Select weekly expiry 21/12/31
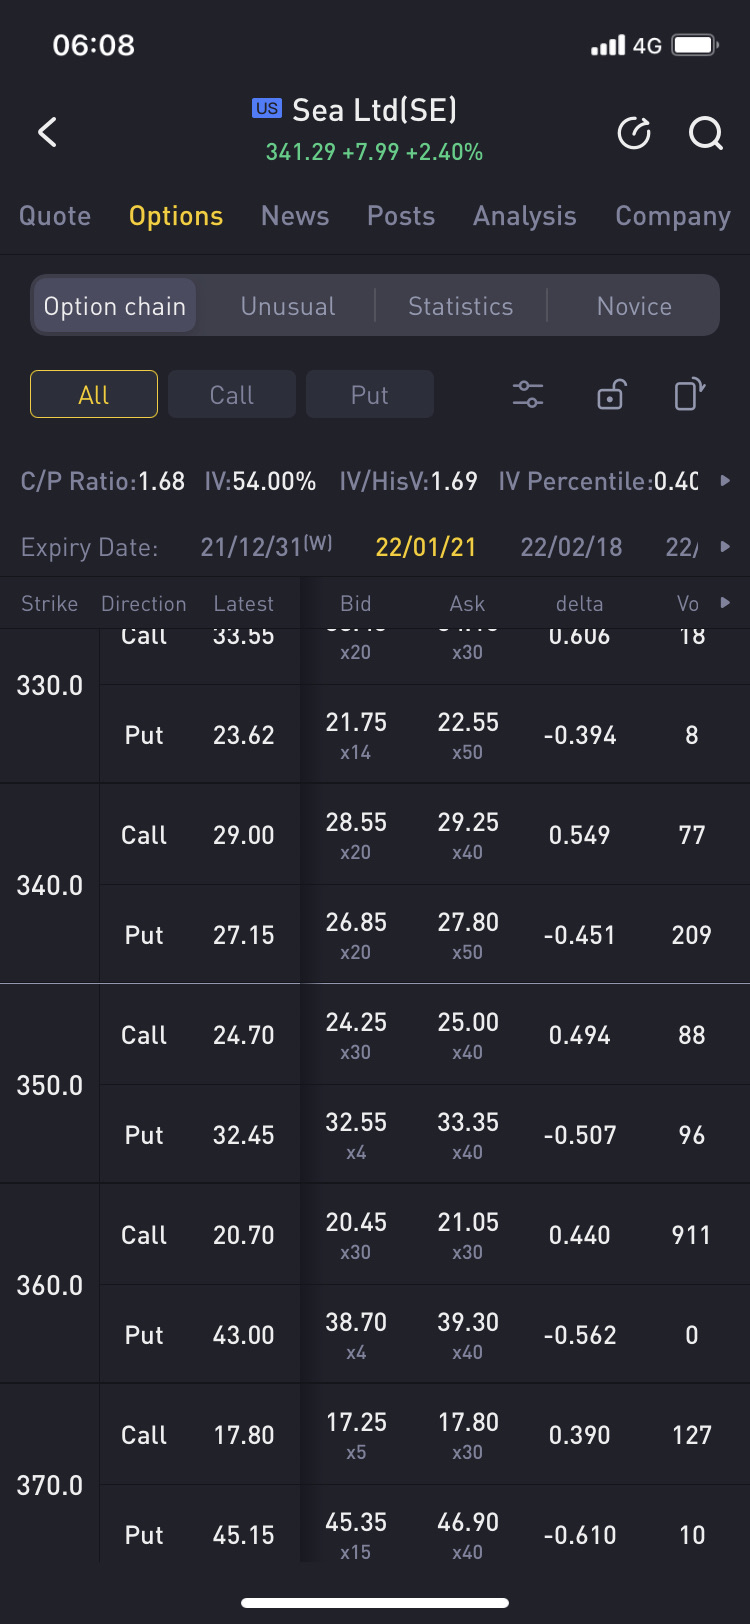The width and height of the screenshot is (750, 1624). [x=266, y=546]
